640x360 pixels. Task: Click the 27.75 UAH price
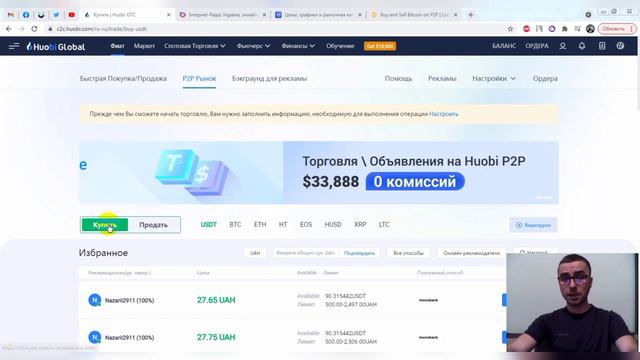(x=216, y=338)
